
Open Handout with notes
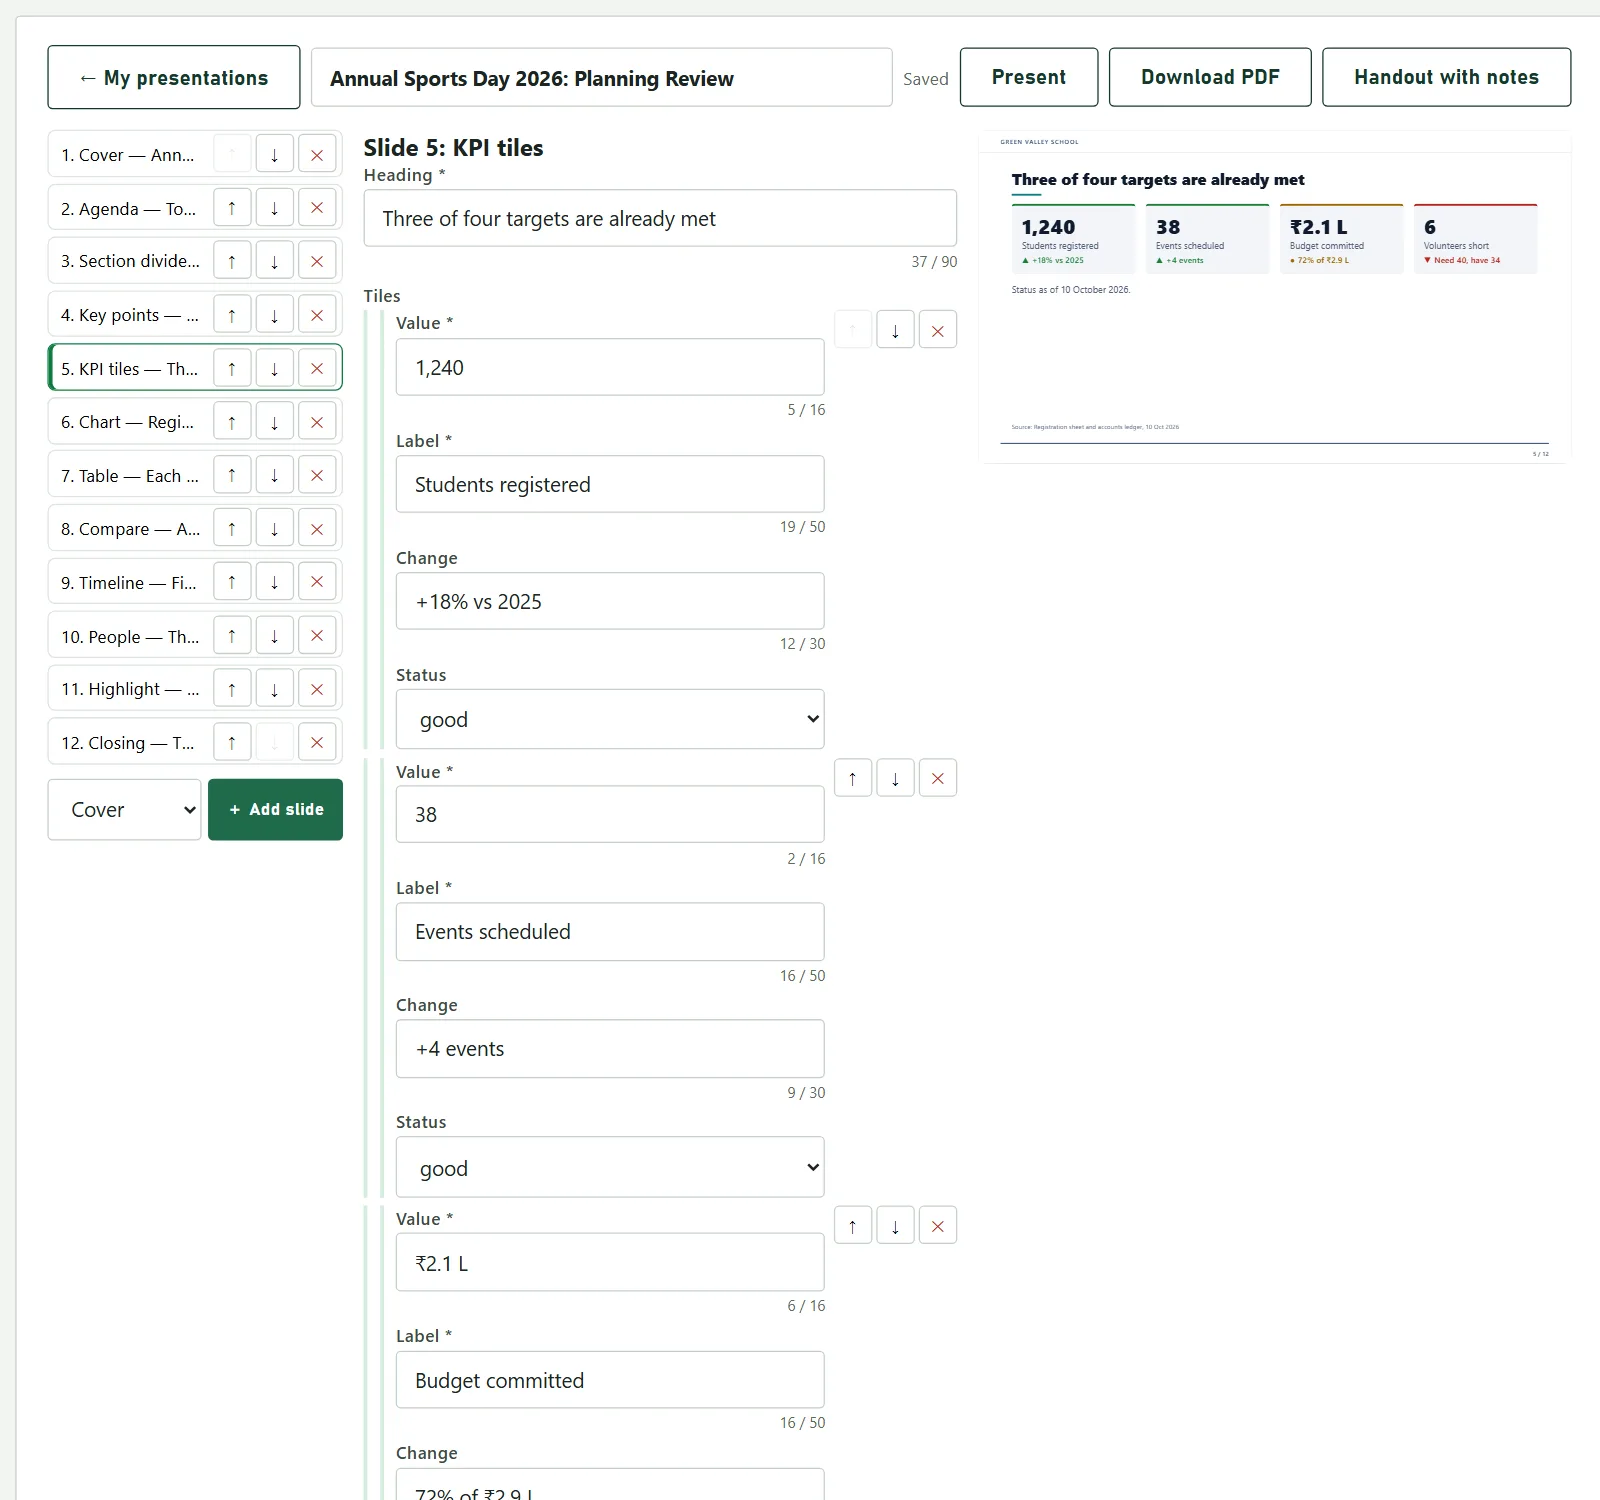click(x=1446, y=77)
